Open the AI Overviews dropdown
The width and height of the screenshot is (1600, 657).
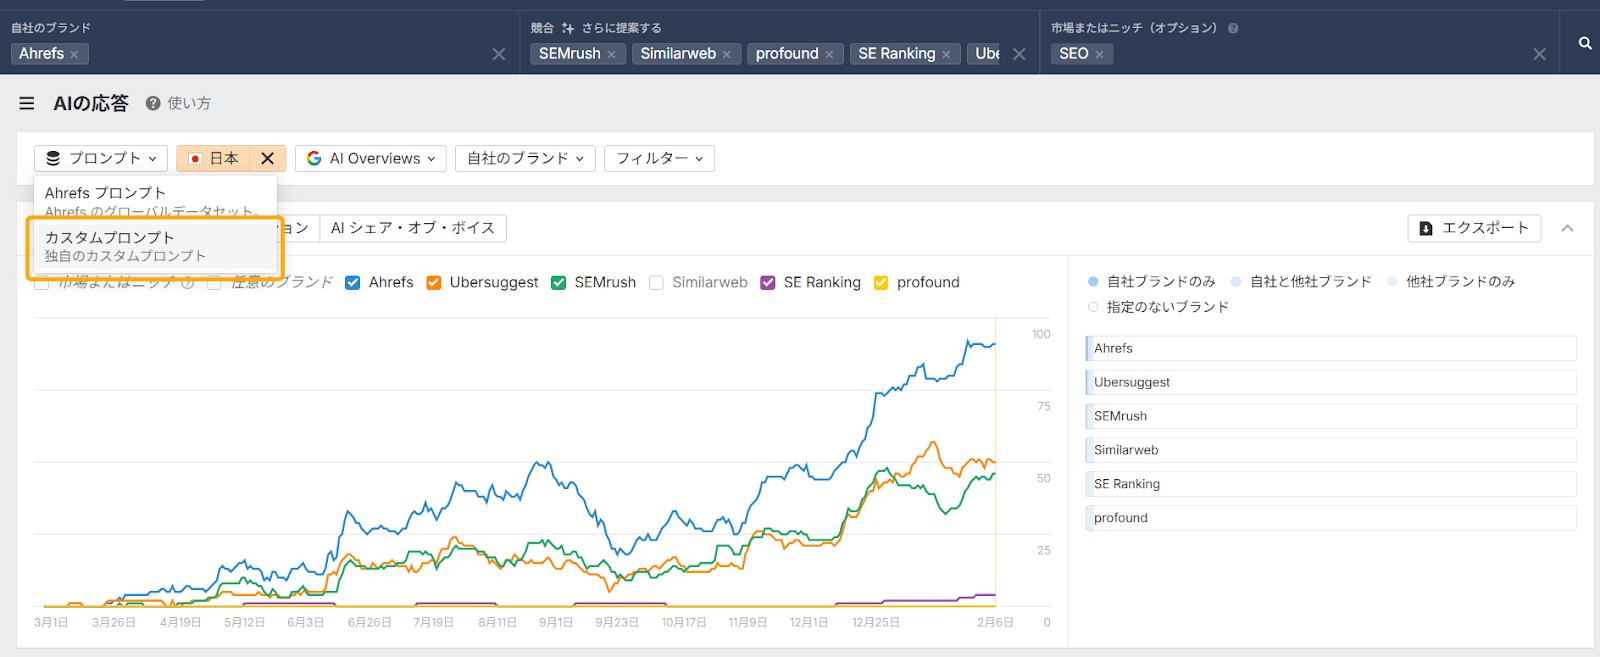pyautogui.click(x=371, y=158)
